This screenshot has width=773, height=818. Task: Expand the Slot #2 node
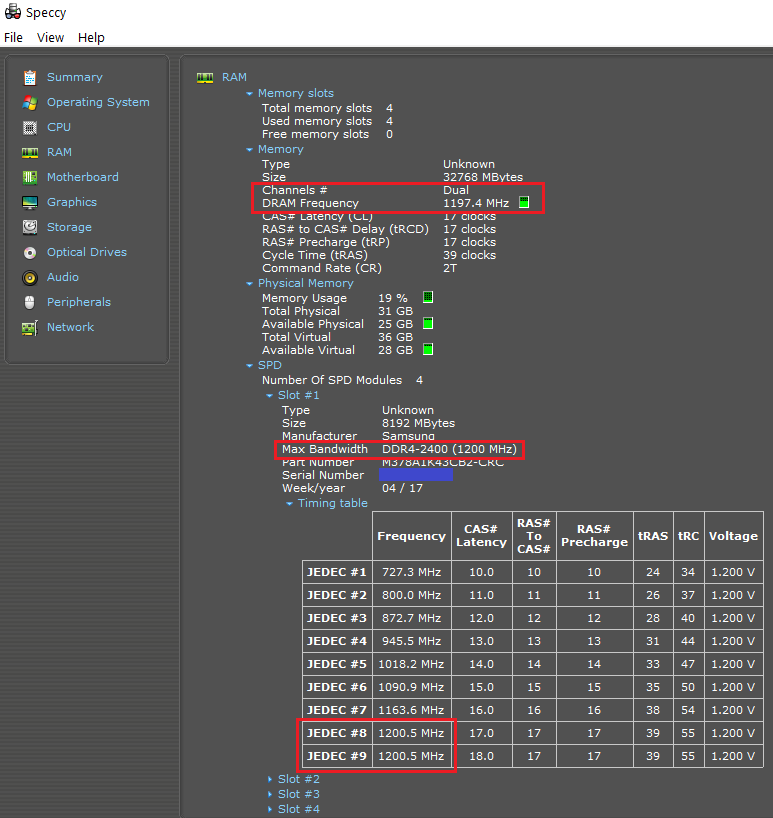pyautogui.click(x=270, y=779)
